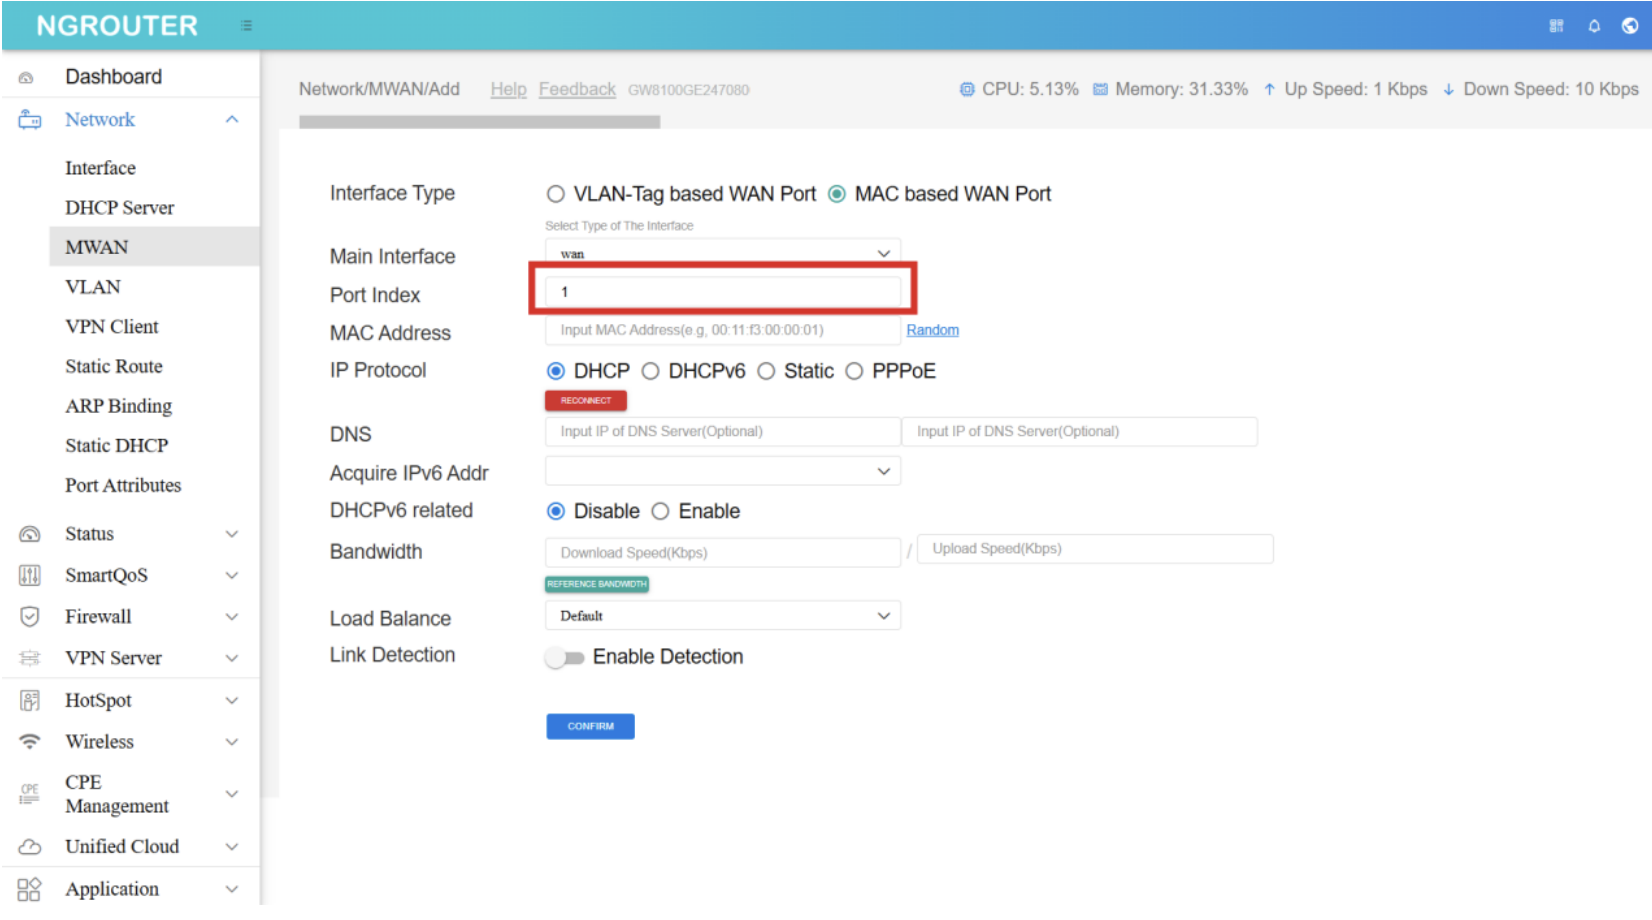Click the globe language icon
Viewport: 1652px width, 920px height.
pyautogui.click(x=1630, y=26)
